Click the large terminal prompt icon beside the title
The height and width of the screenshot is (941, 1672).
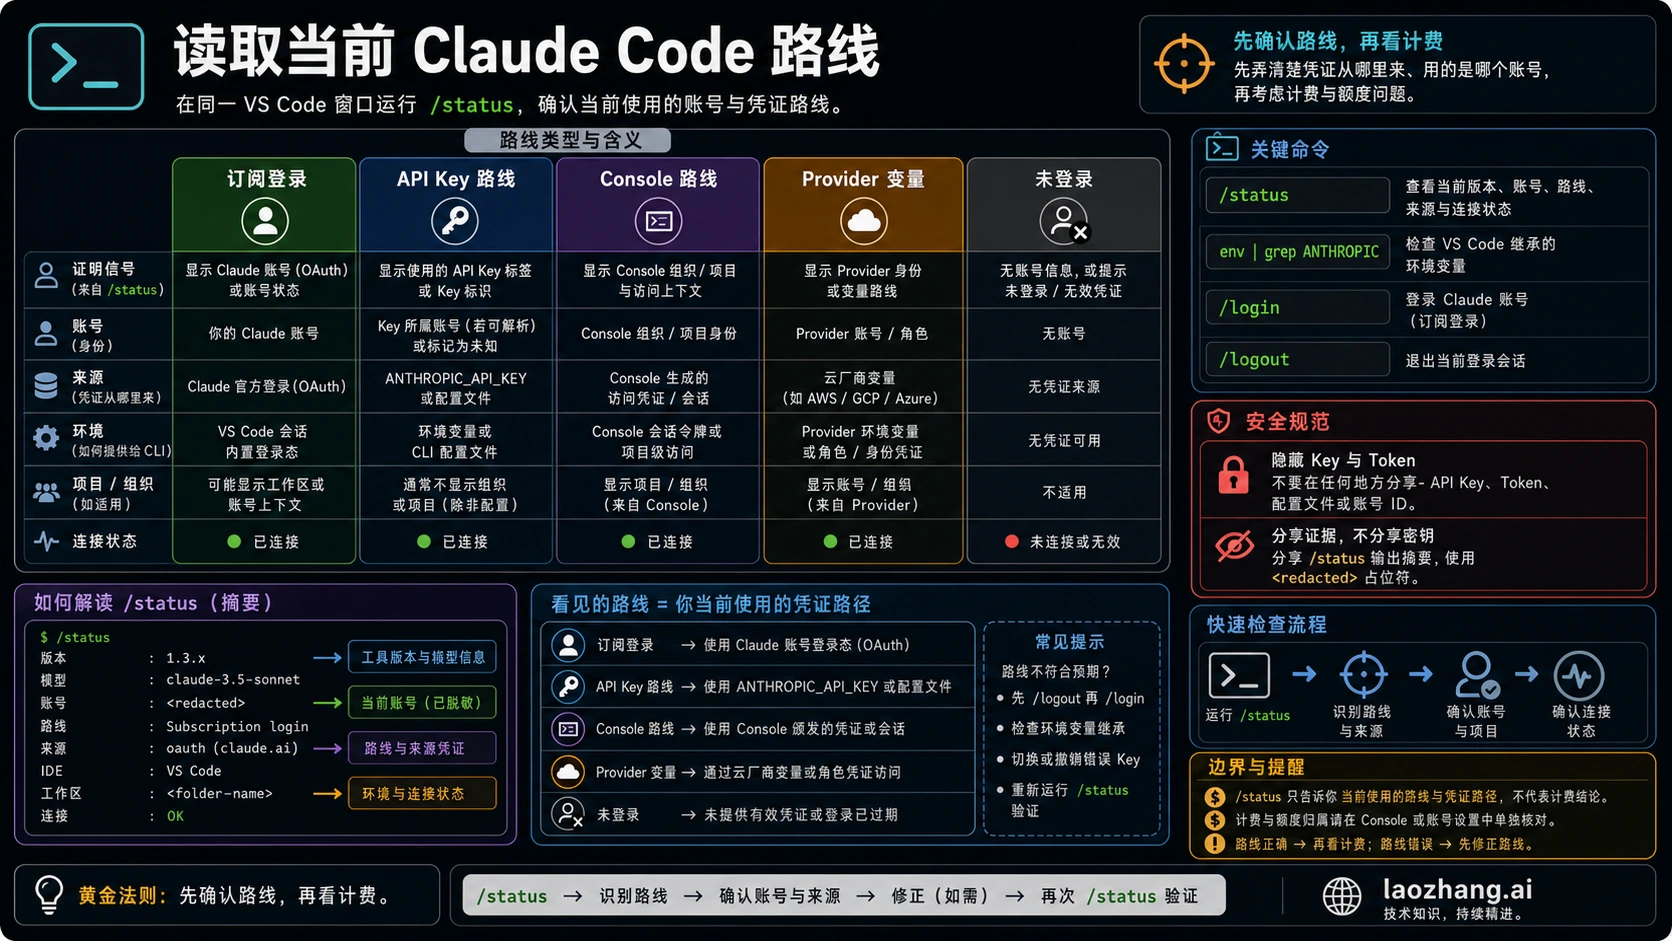click(86, 66)
